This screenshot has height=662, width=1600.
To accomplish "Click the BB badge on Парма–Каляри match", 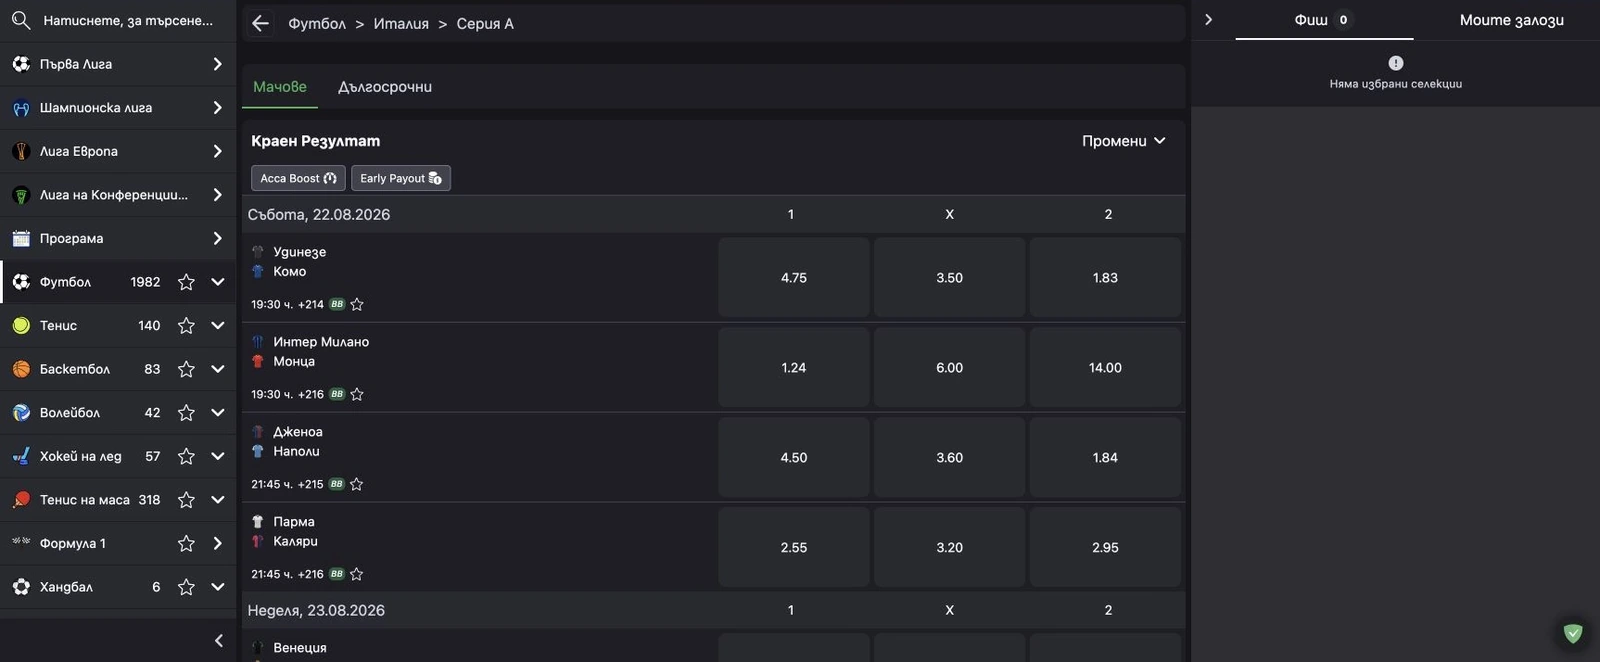I will coord(337,574).
